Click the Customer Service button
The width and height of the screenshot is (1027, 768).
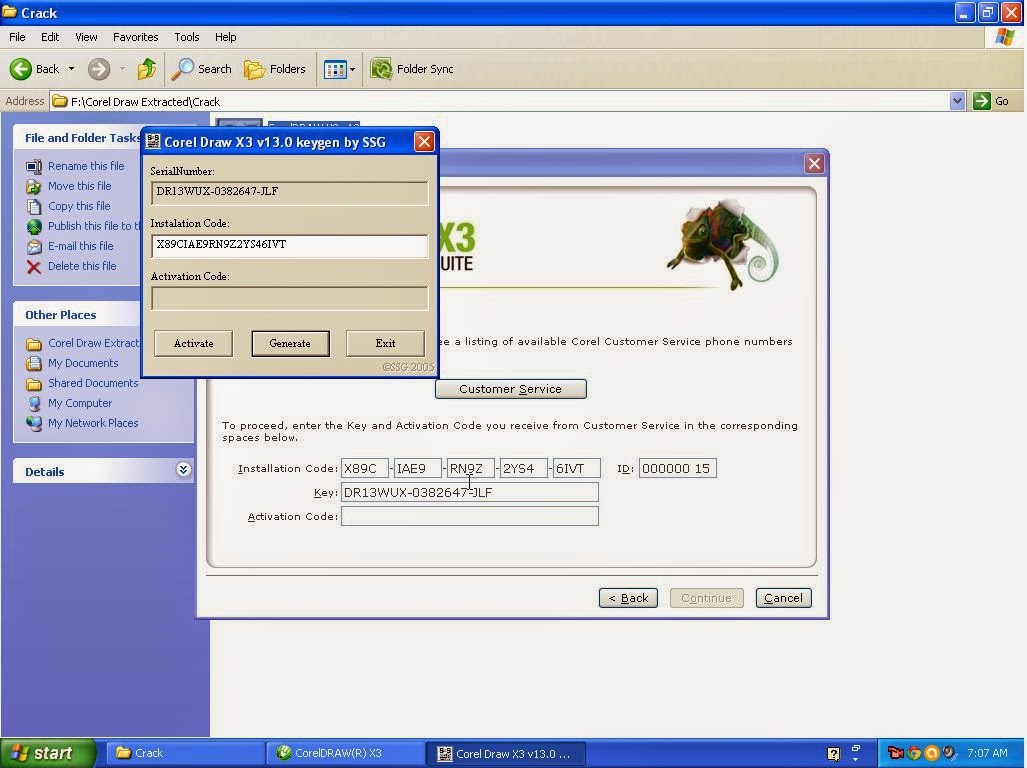click(511, 389)
